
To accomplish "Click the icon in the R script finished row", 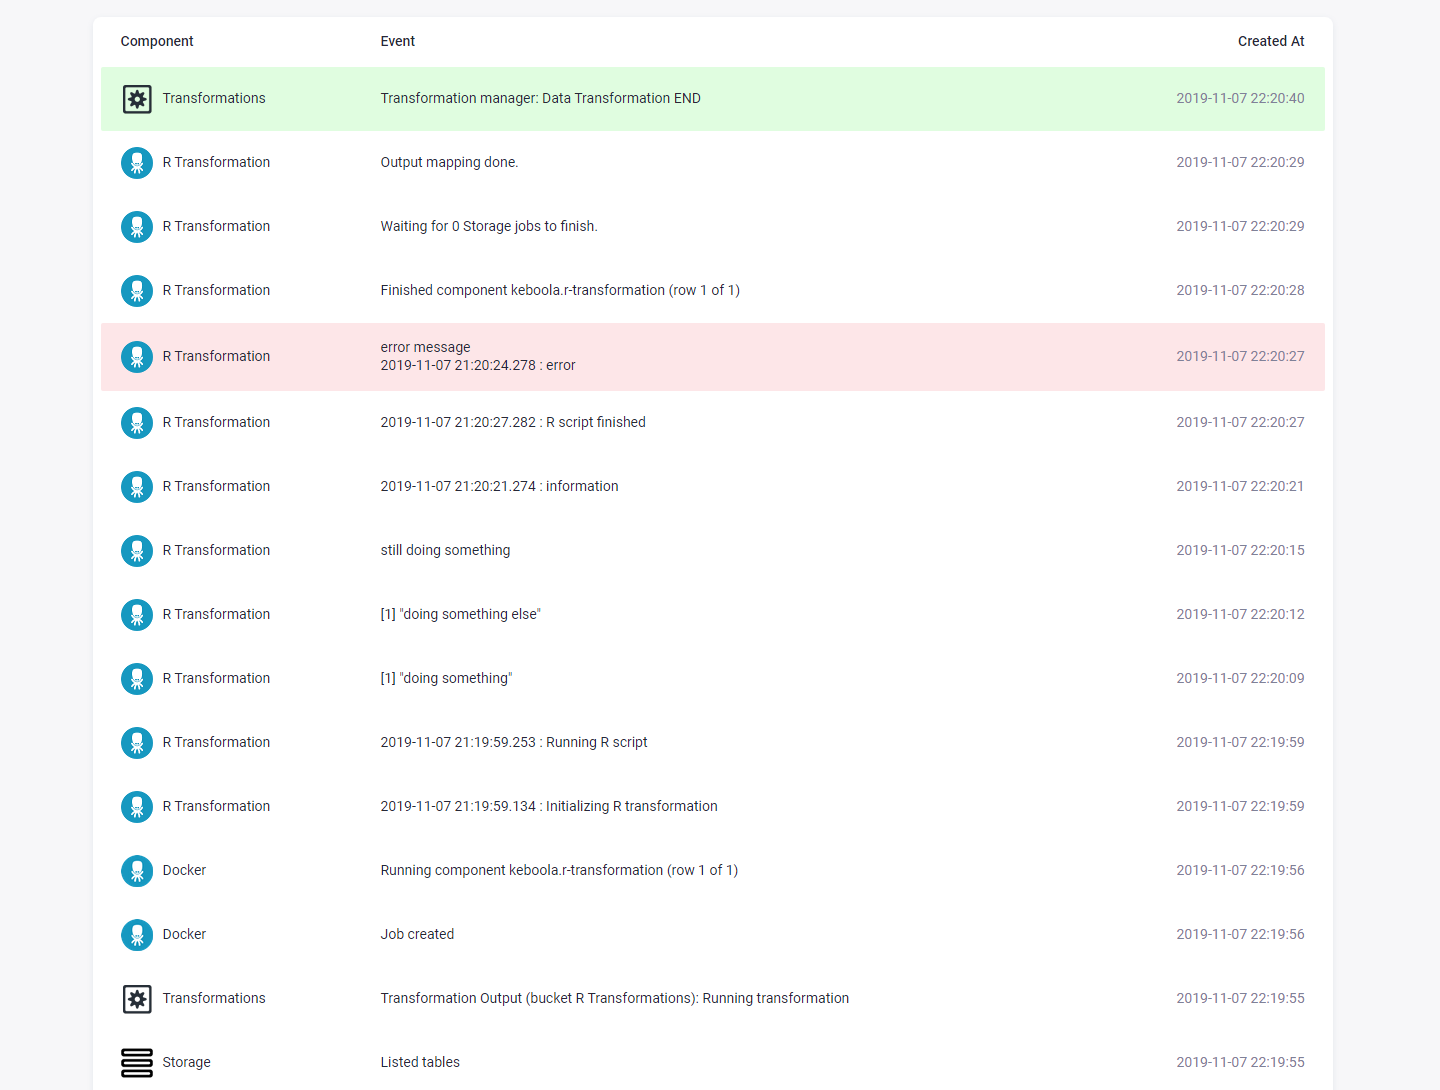I will (x=137, y=423).
